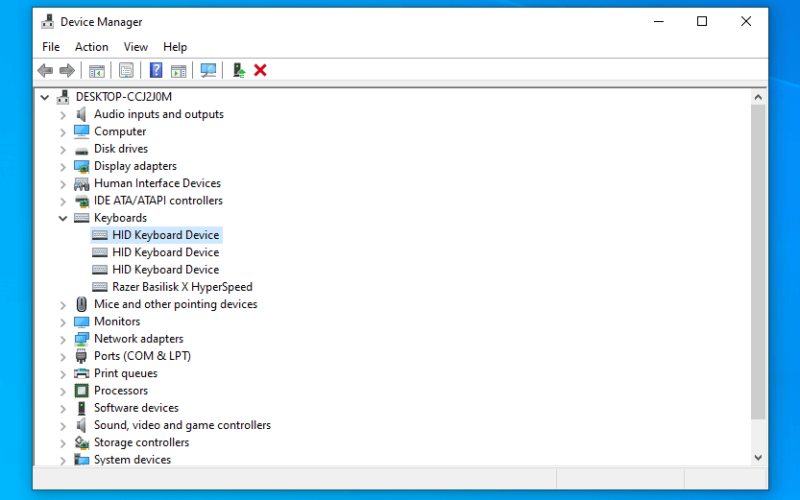This screenshot has height=500, width=800.
Task: Click the scrollbar down arrow
Action: (758, 458)
